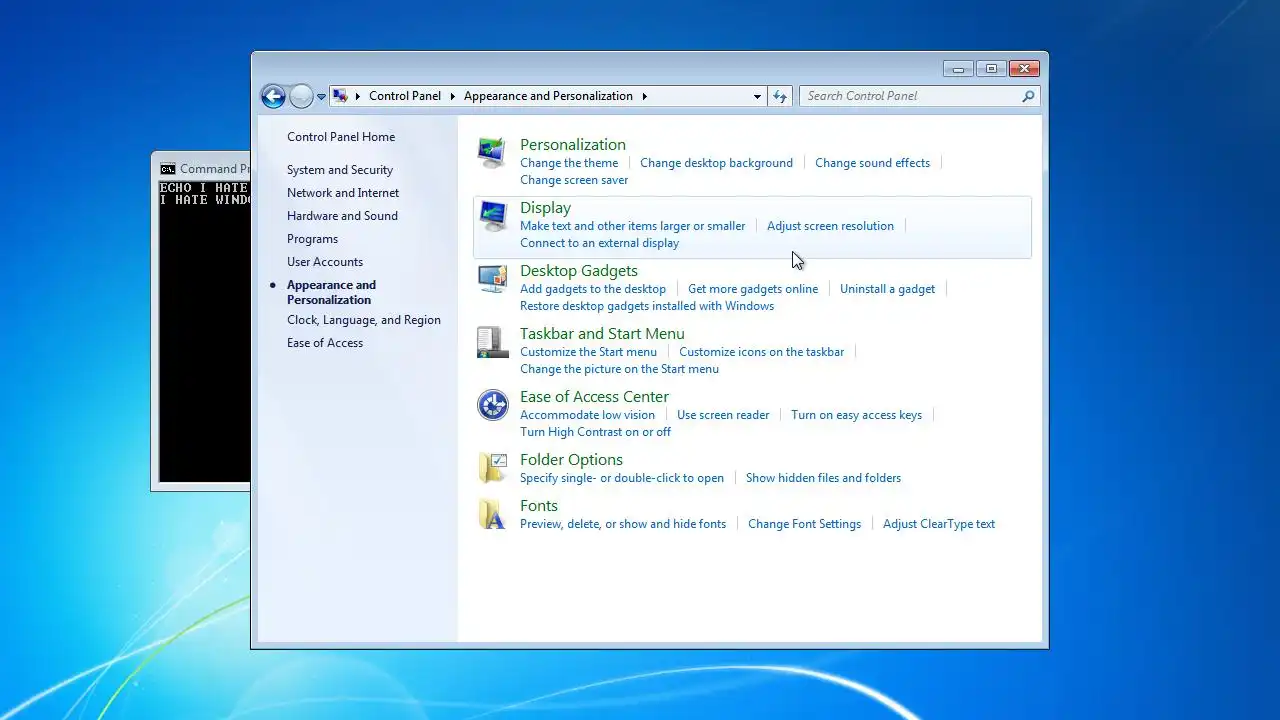Click the Desktop Gadgets icon
The width and height of the screenshot is (1280, 720).
pyautogui.click(x=492, y=278)
